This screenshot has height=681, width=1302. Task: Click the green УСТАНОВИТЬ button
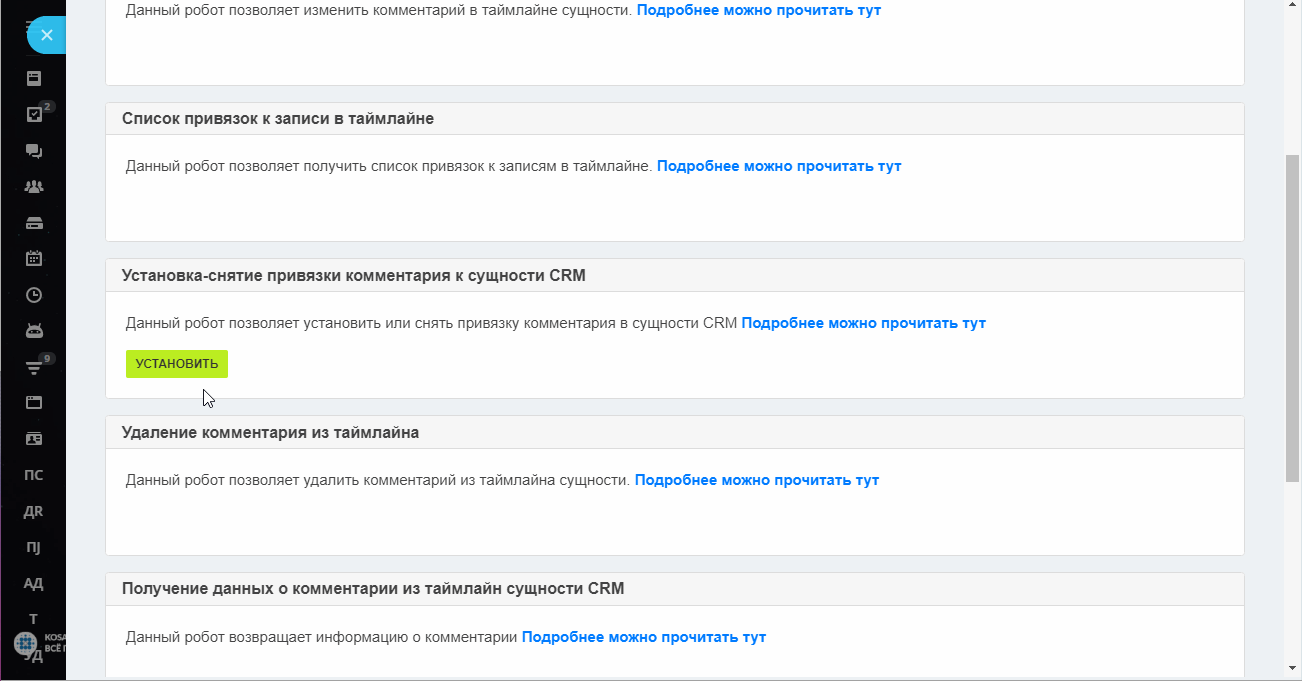coord(177,364)
